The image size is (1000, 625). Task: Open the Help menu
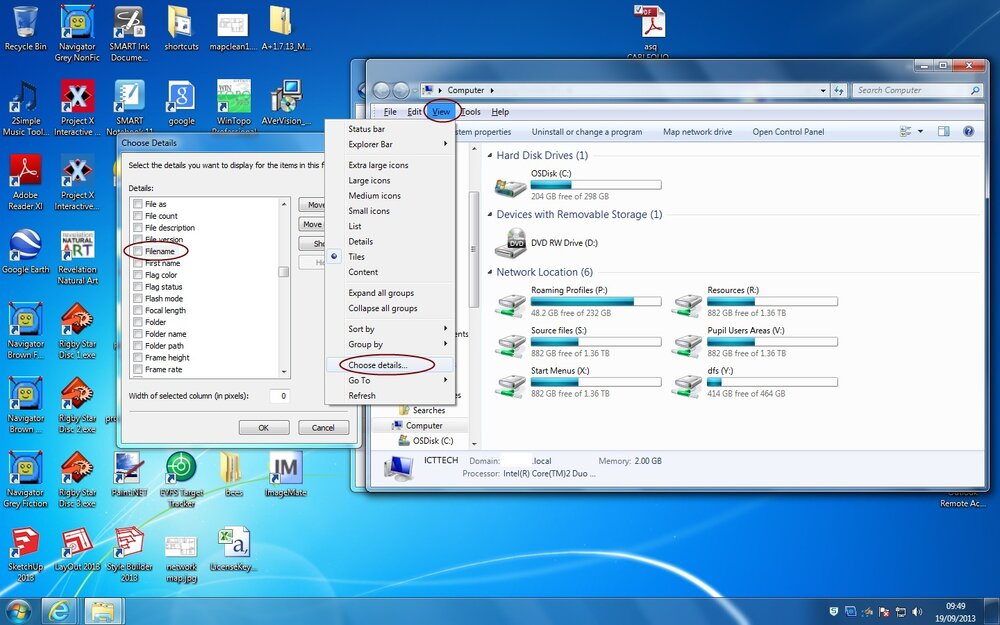pyautogui.click(x=500, y=112)
